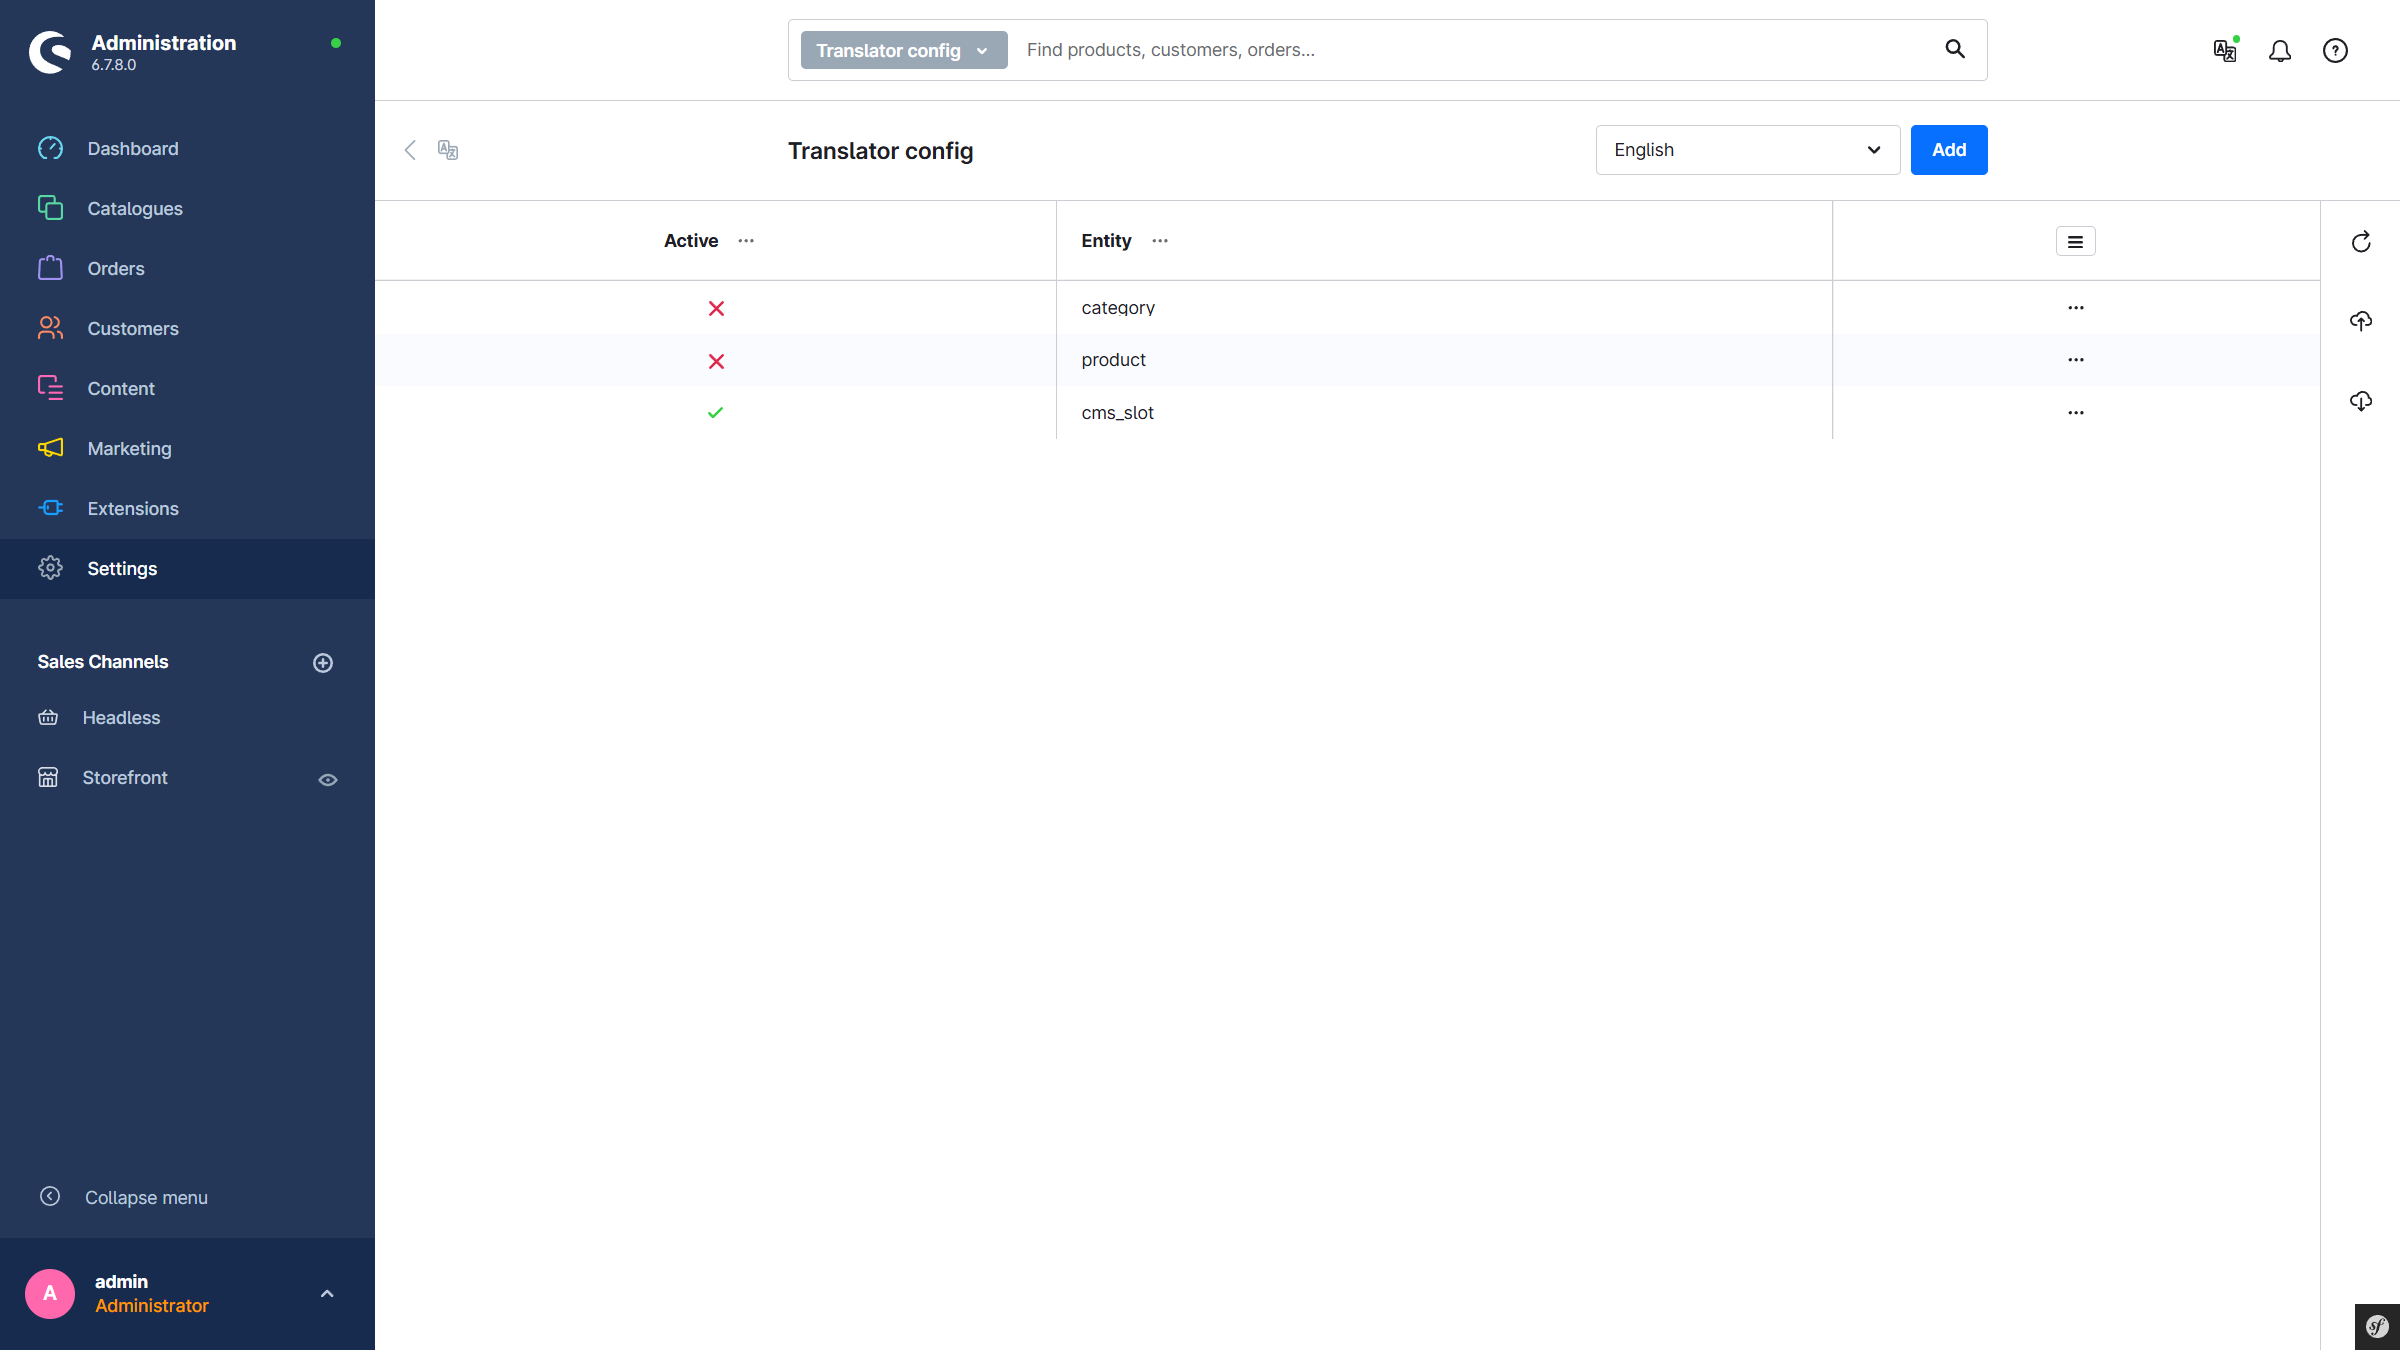
Task: Focus the Find products search field
Action: click(x=1470, y=50)
